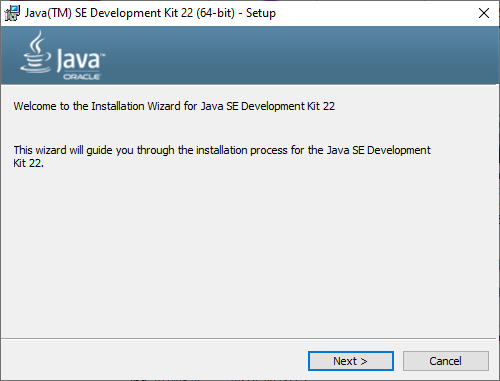The image size is (500, 381).
Task: Click the gray footer area left of Next
Action: pos(153,361)
